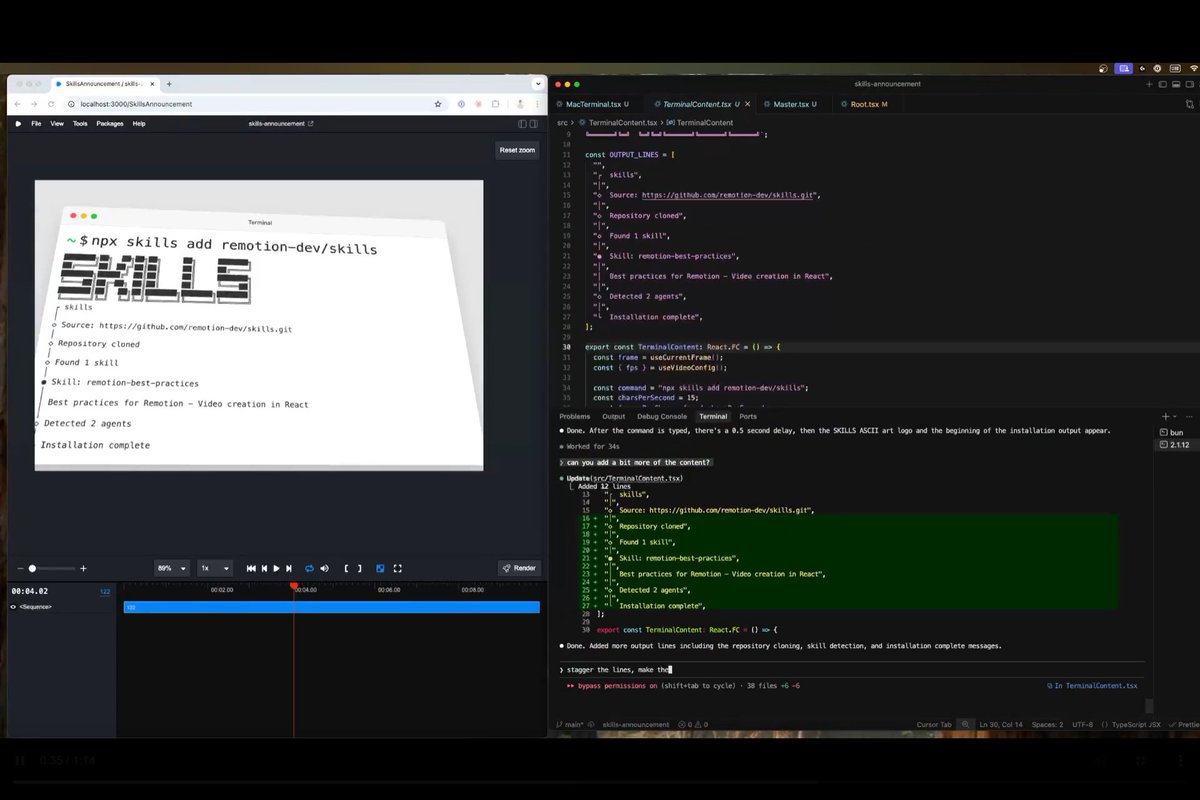Click the red playhead marker on timeline
1200x800 pixels.
tap(293, 586)
